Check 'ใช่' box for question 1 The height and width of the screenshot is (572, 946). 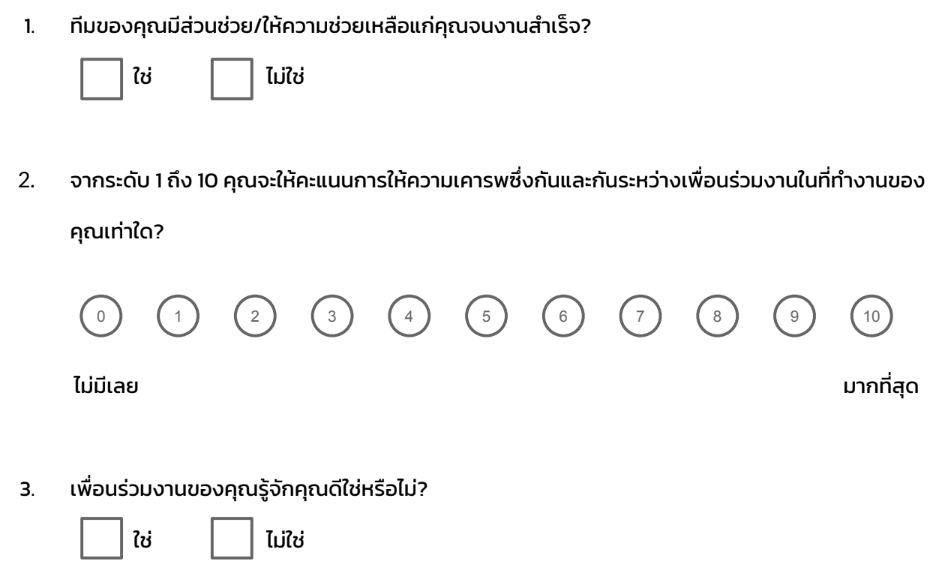(101, 79)
